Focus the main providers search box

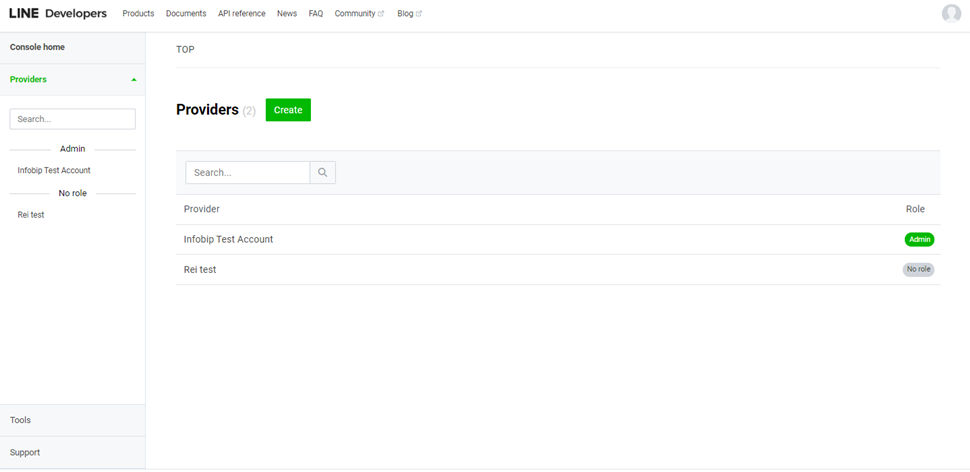point(247,172)
